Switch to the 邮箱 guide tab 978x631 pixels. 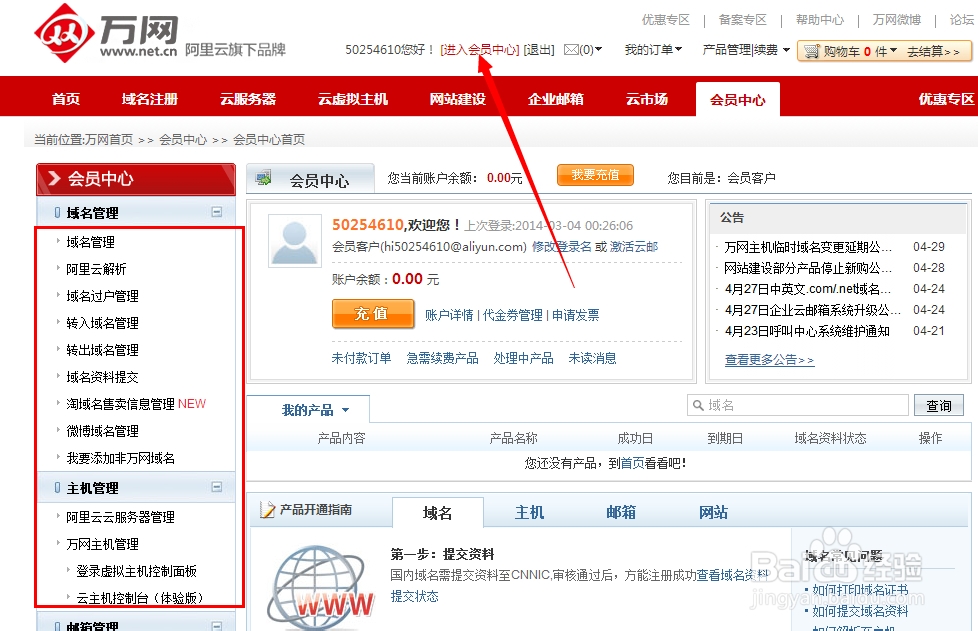pyautogui.click(x=621, y=513)
